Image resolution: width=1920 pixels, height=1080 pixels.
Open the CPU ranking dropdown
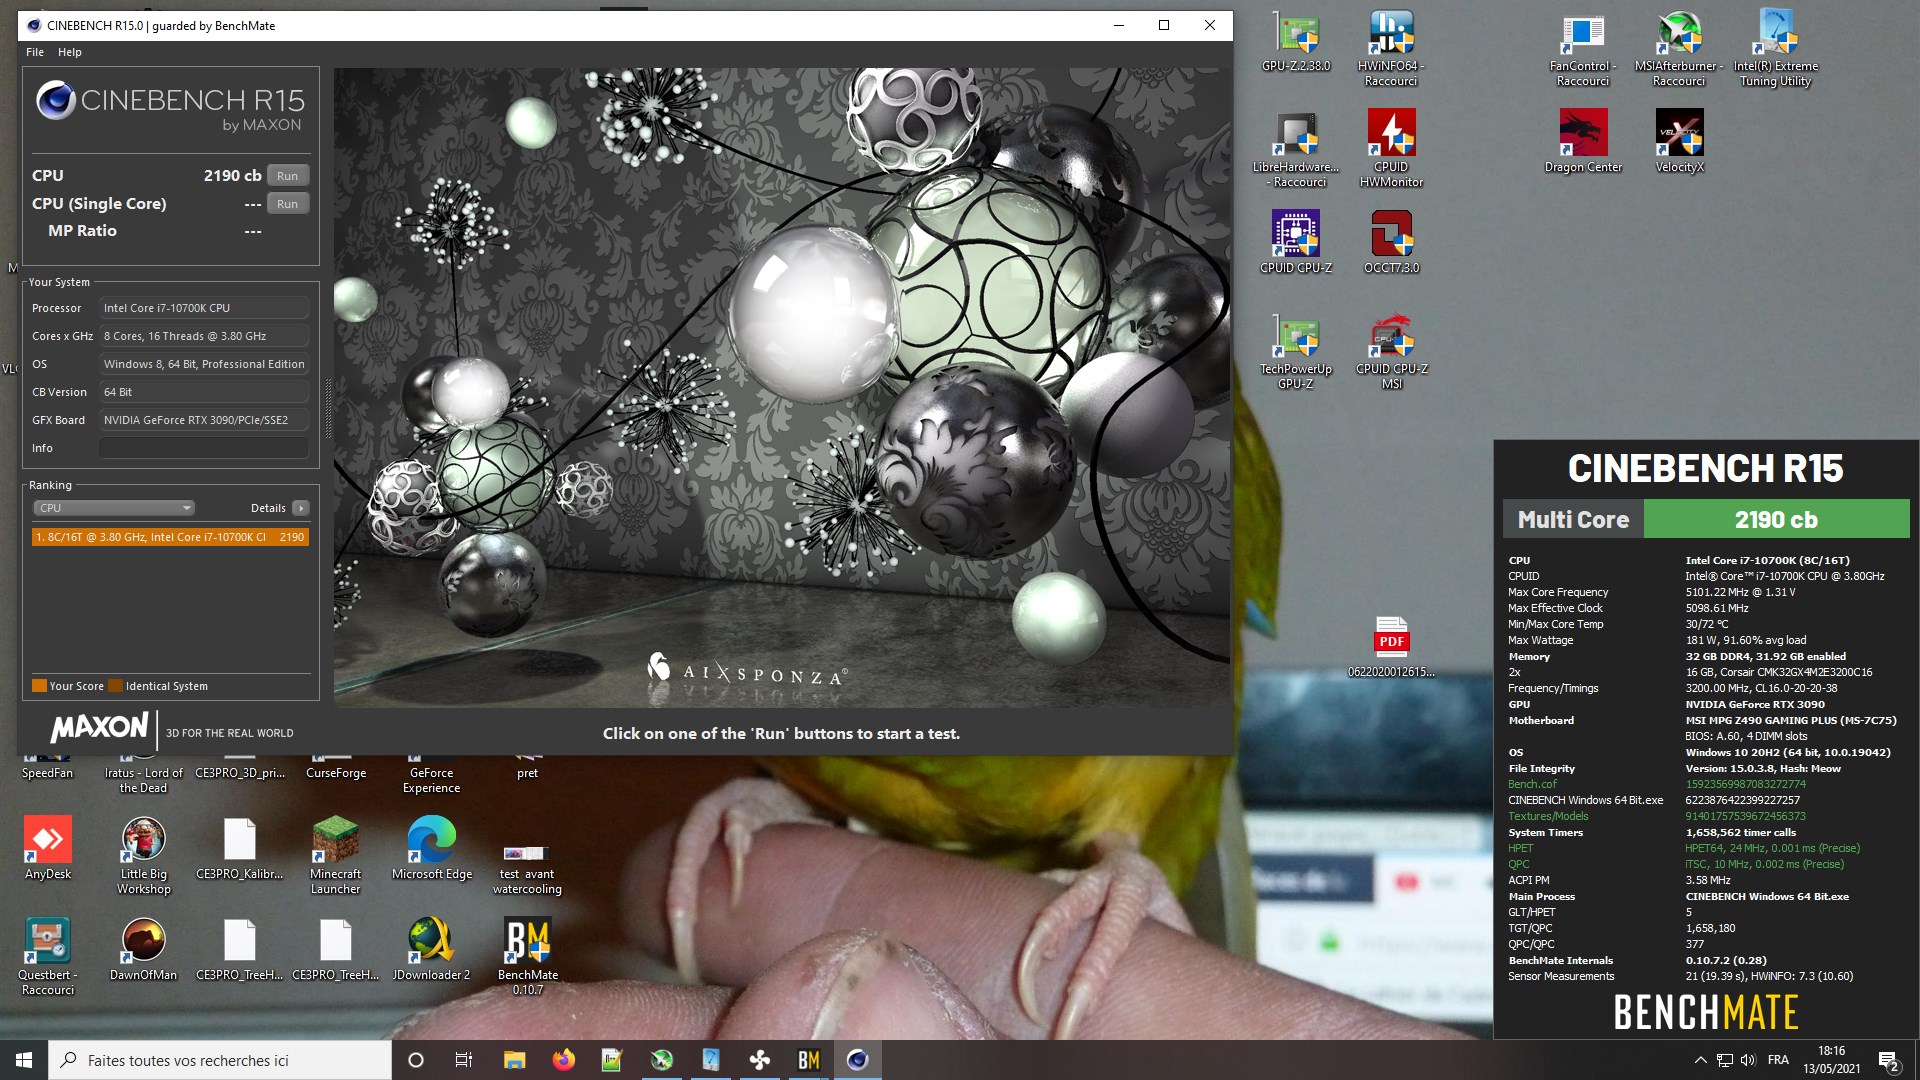[x=114, y=508]
